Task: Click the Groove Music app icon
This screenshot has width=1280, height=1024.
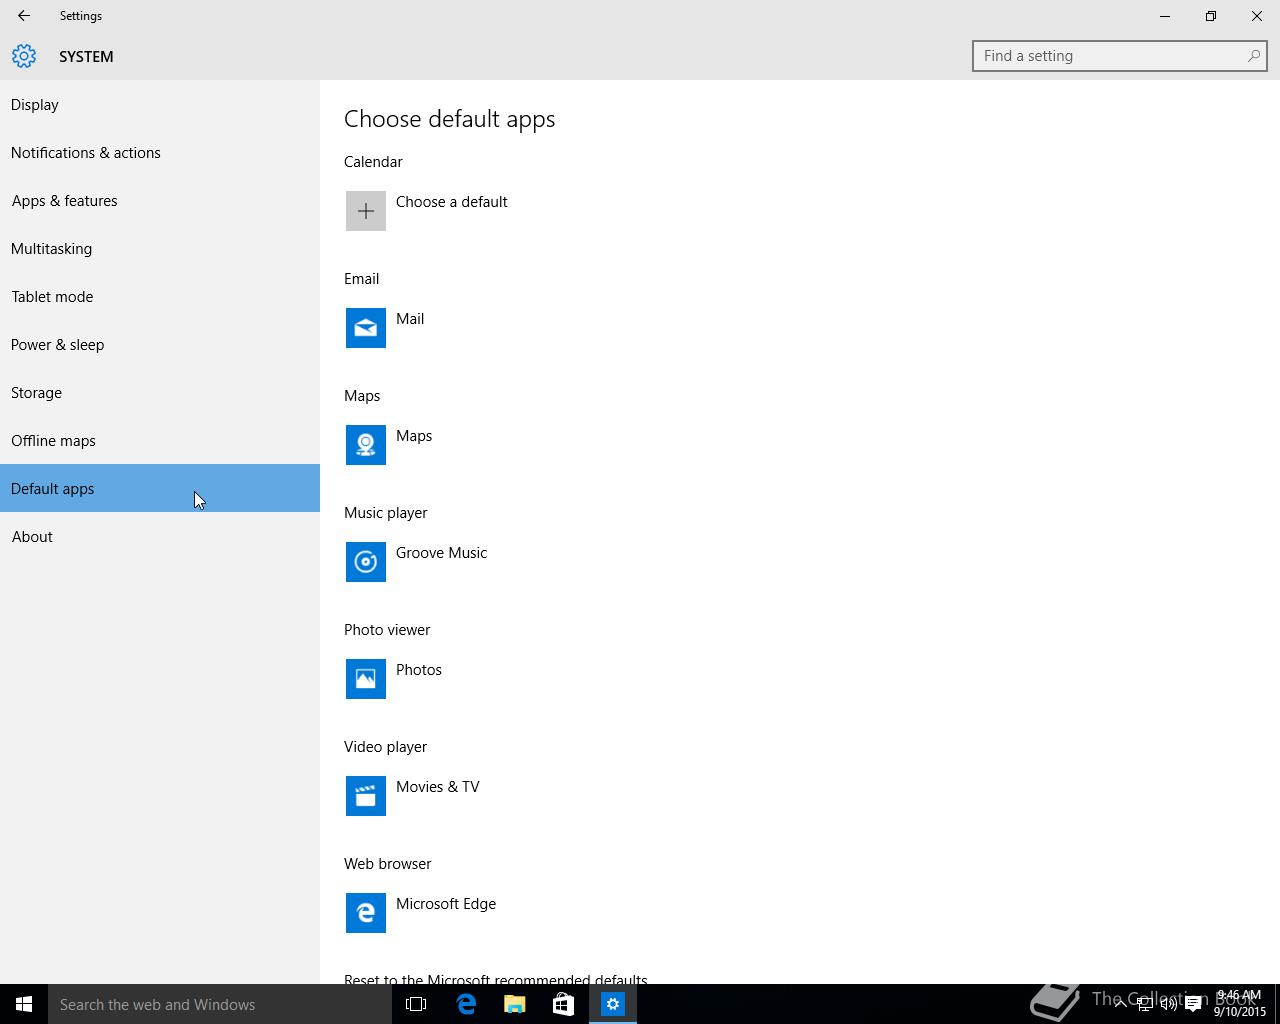Action: point(366,562)
